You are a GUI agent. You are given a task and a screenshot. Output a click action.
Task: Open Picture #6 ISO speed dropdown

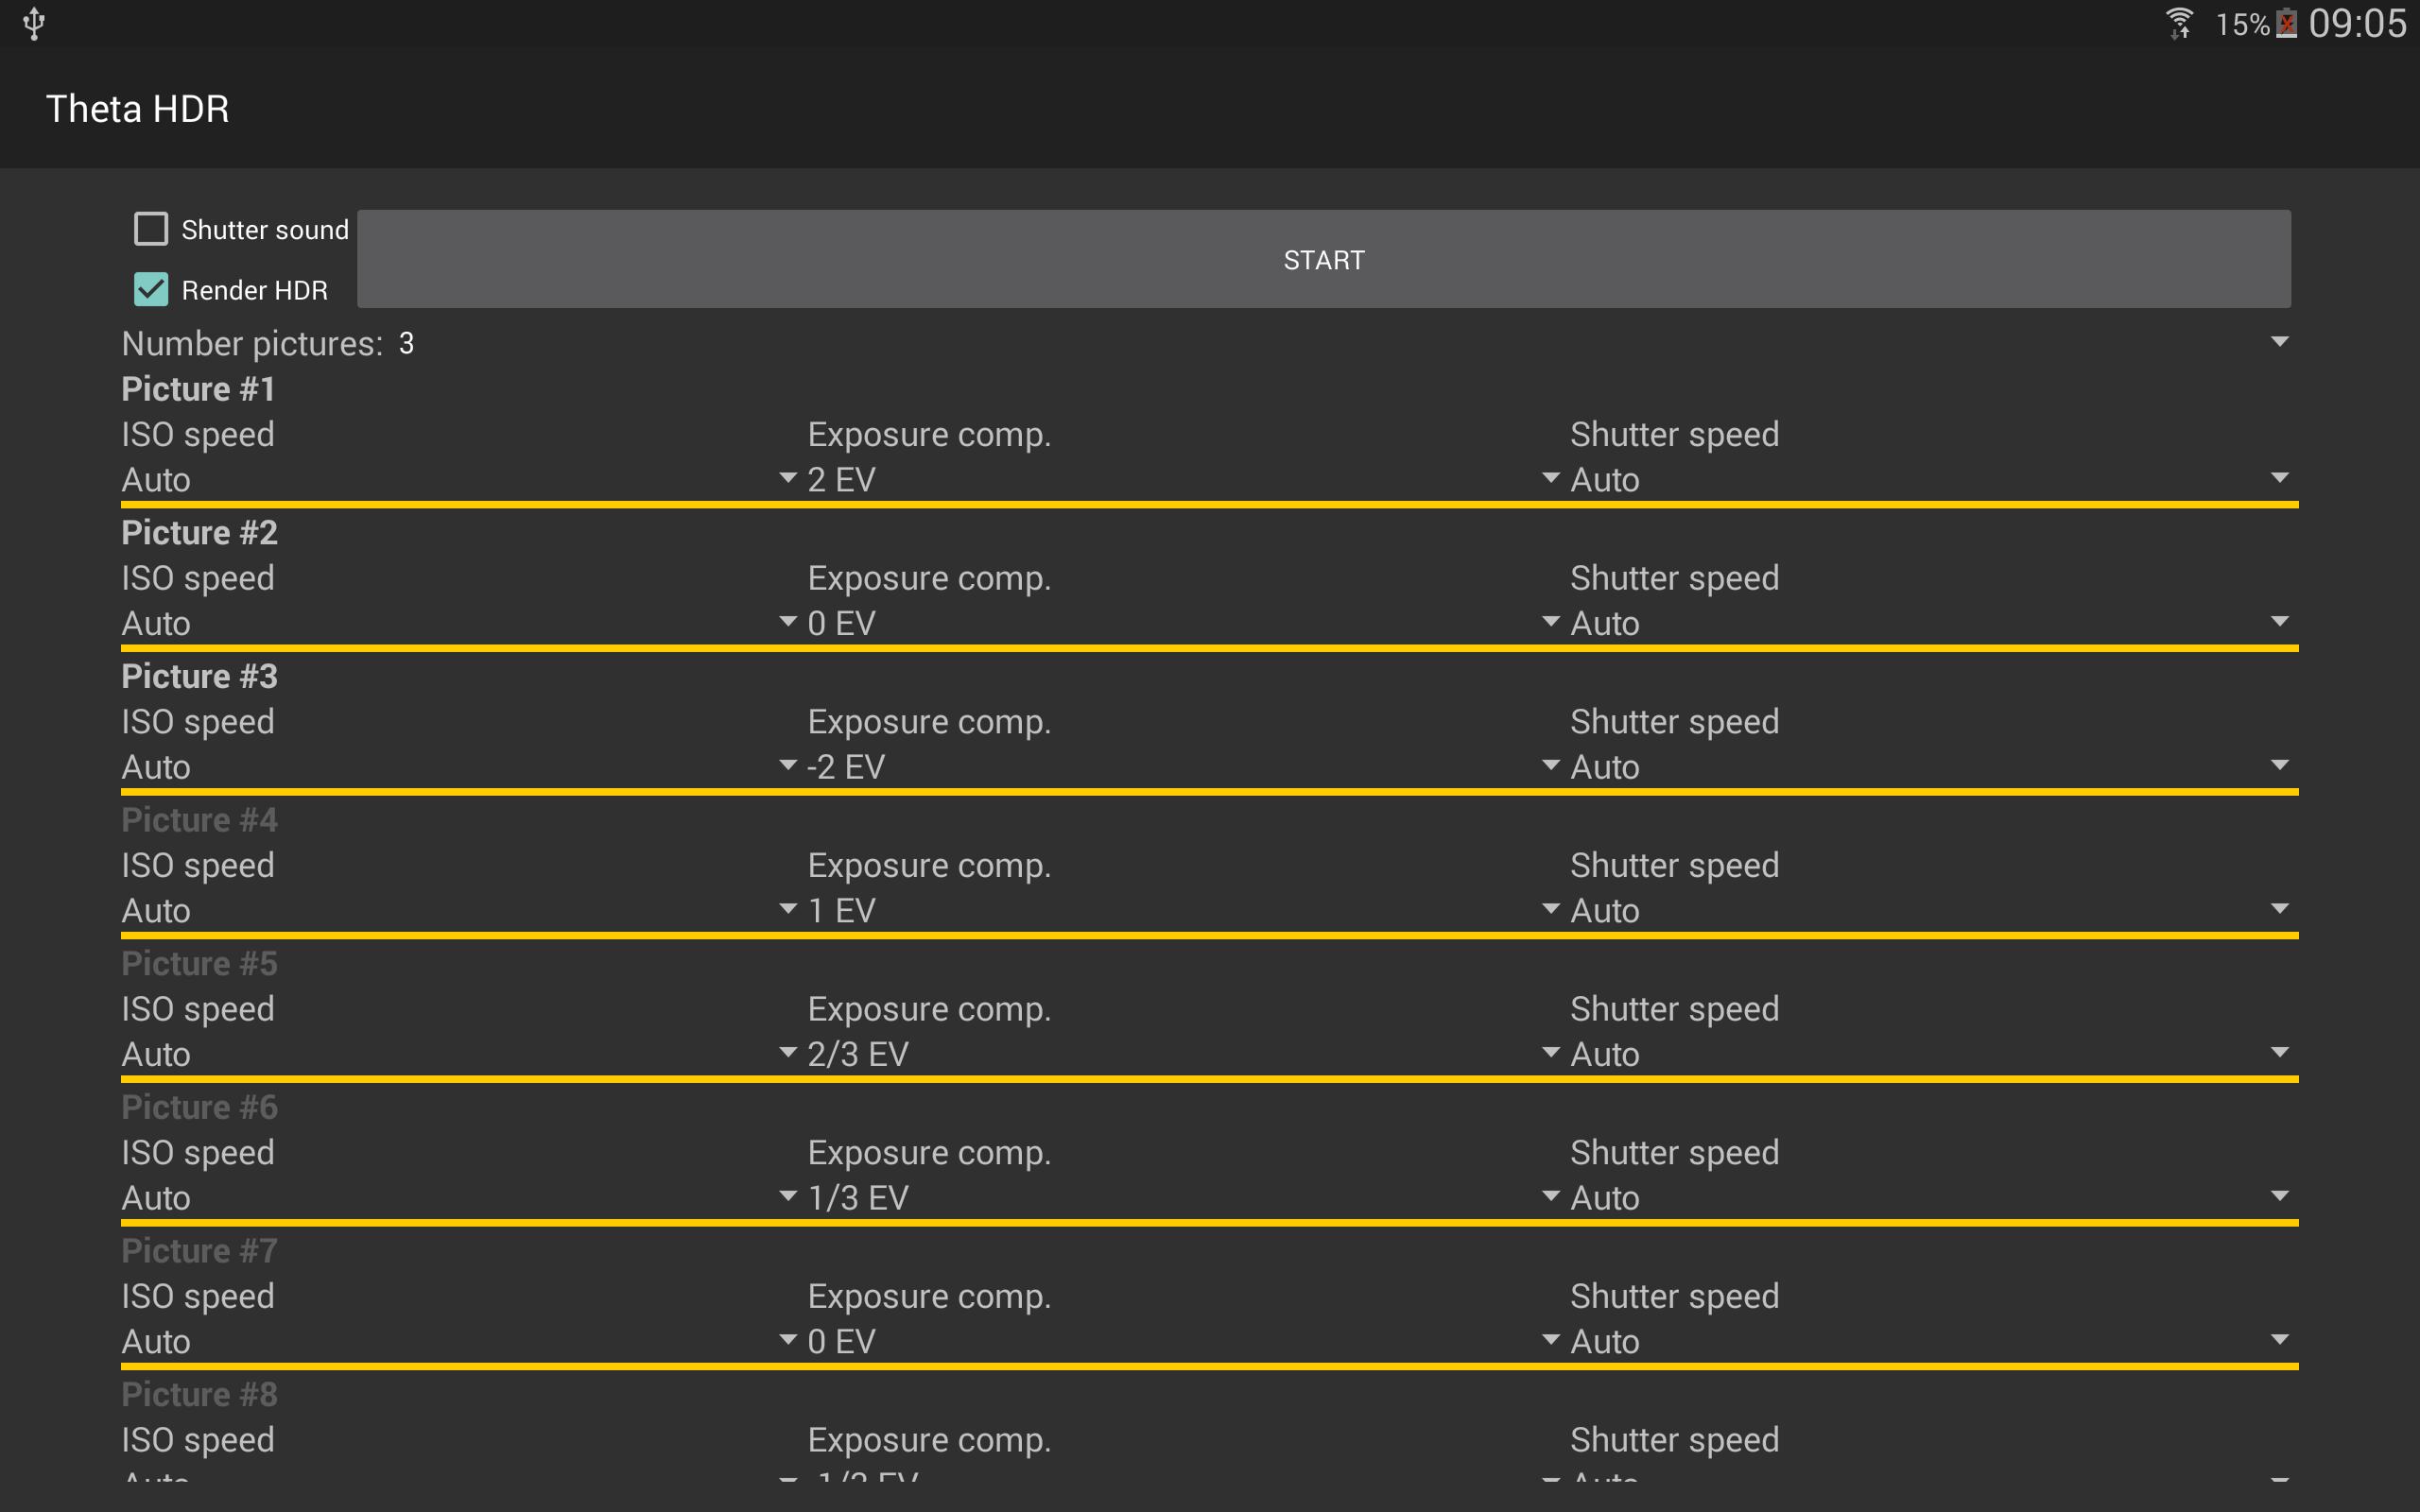[460, 1198]
